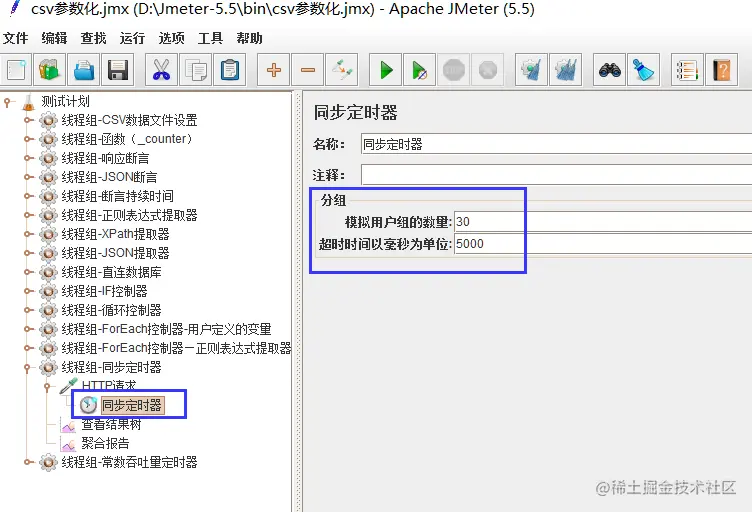The image size is (752, 512).
Task: Select 线程组-直连数据库 in tree
Action: [x=111, y=272]
